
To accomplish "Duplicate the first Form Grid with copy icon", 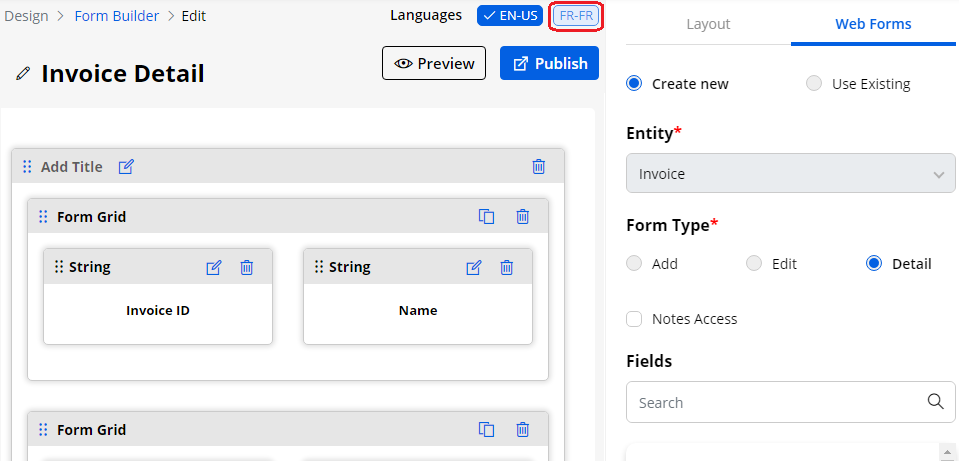I will [487, 217].
